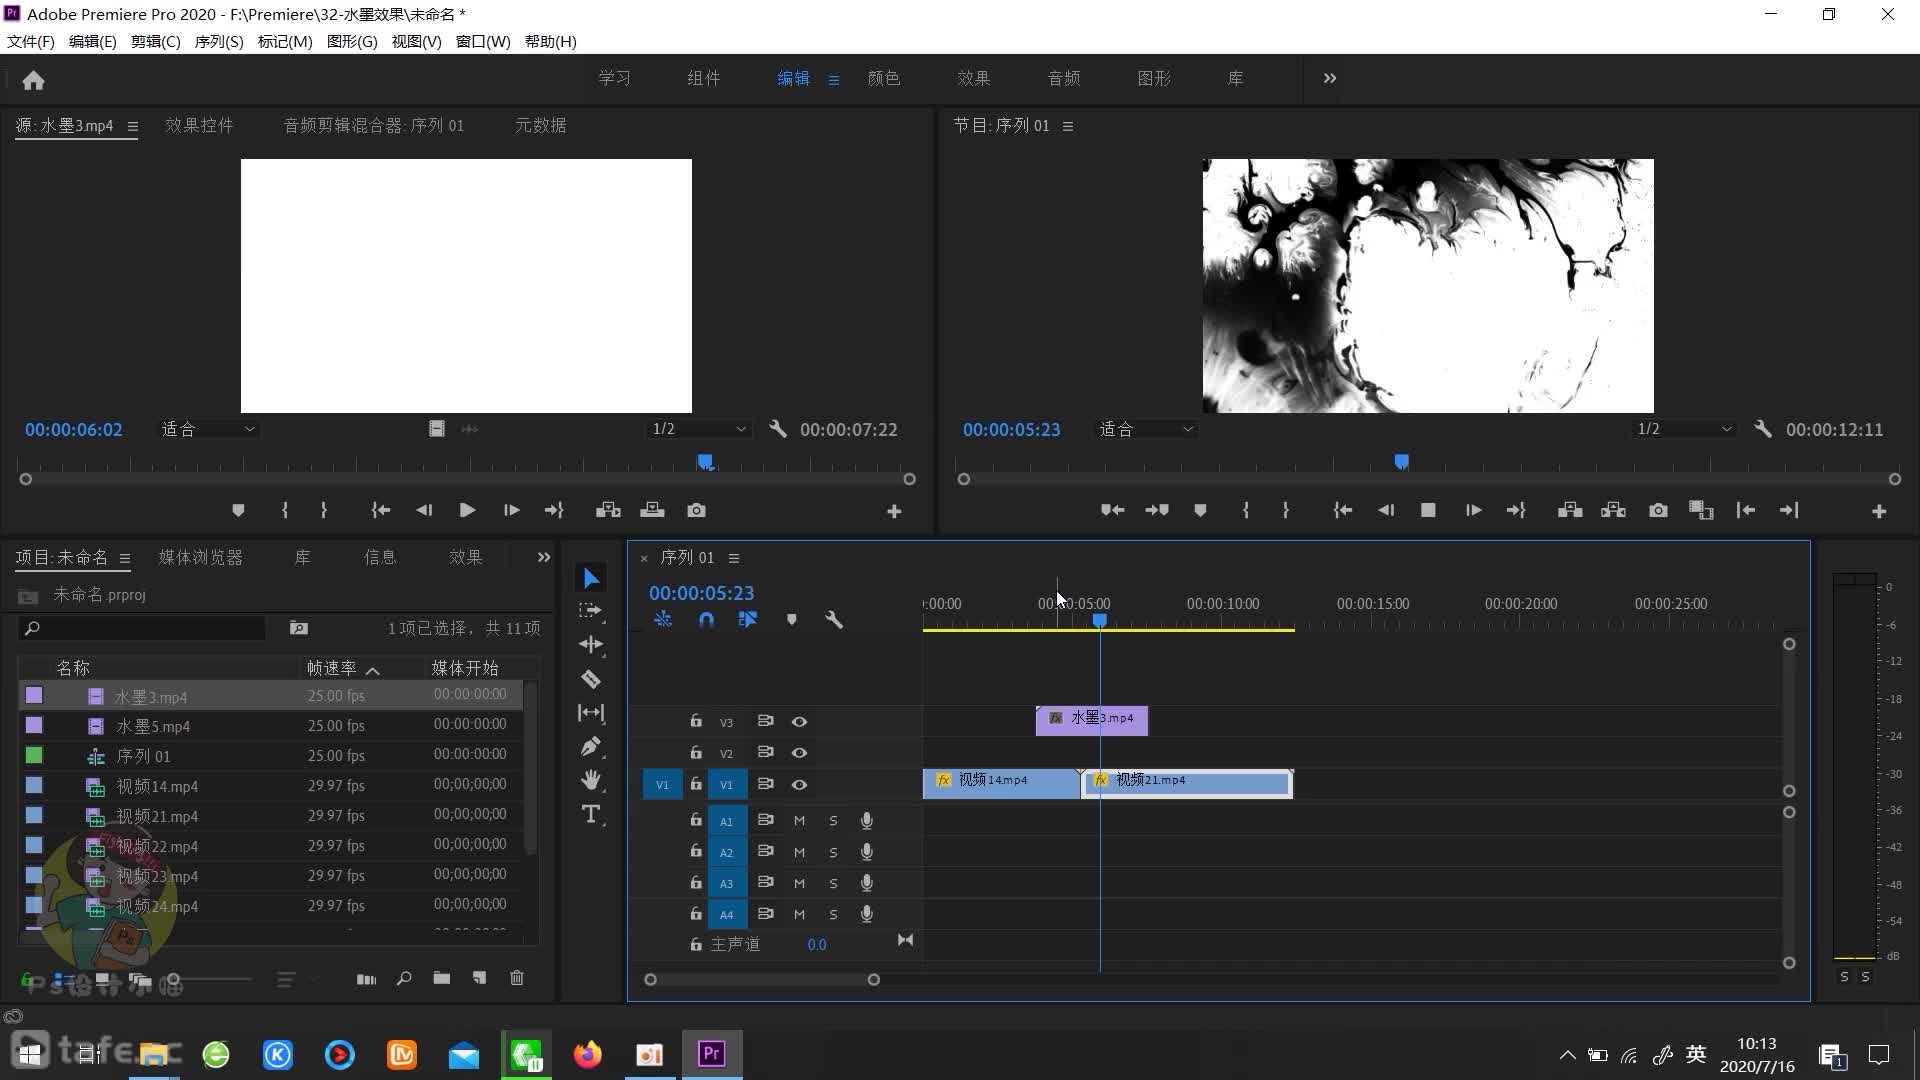Click Export Frame camera in Program monitor
1920x1080 pixels.
pos(1658,510)
